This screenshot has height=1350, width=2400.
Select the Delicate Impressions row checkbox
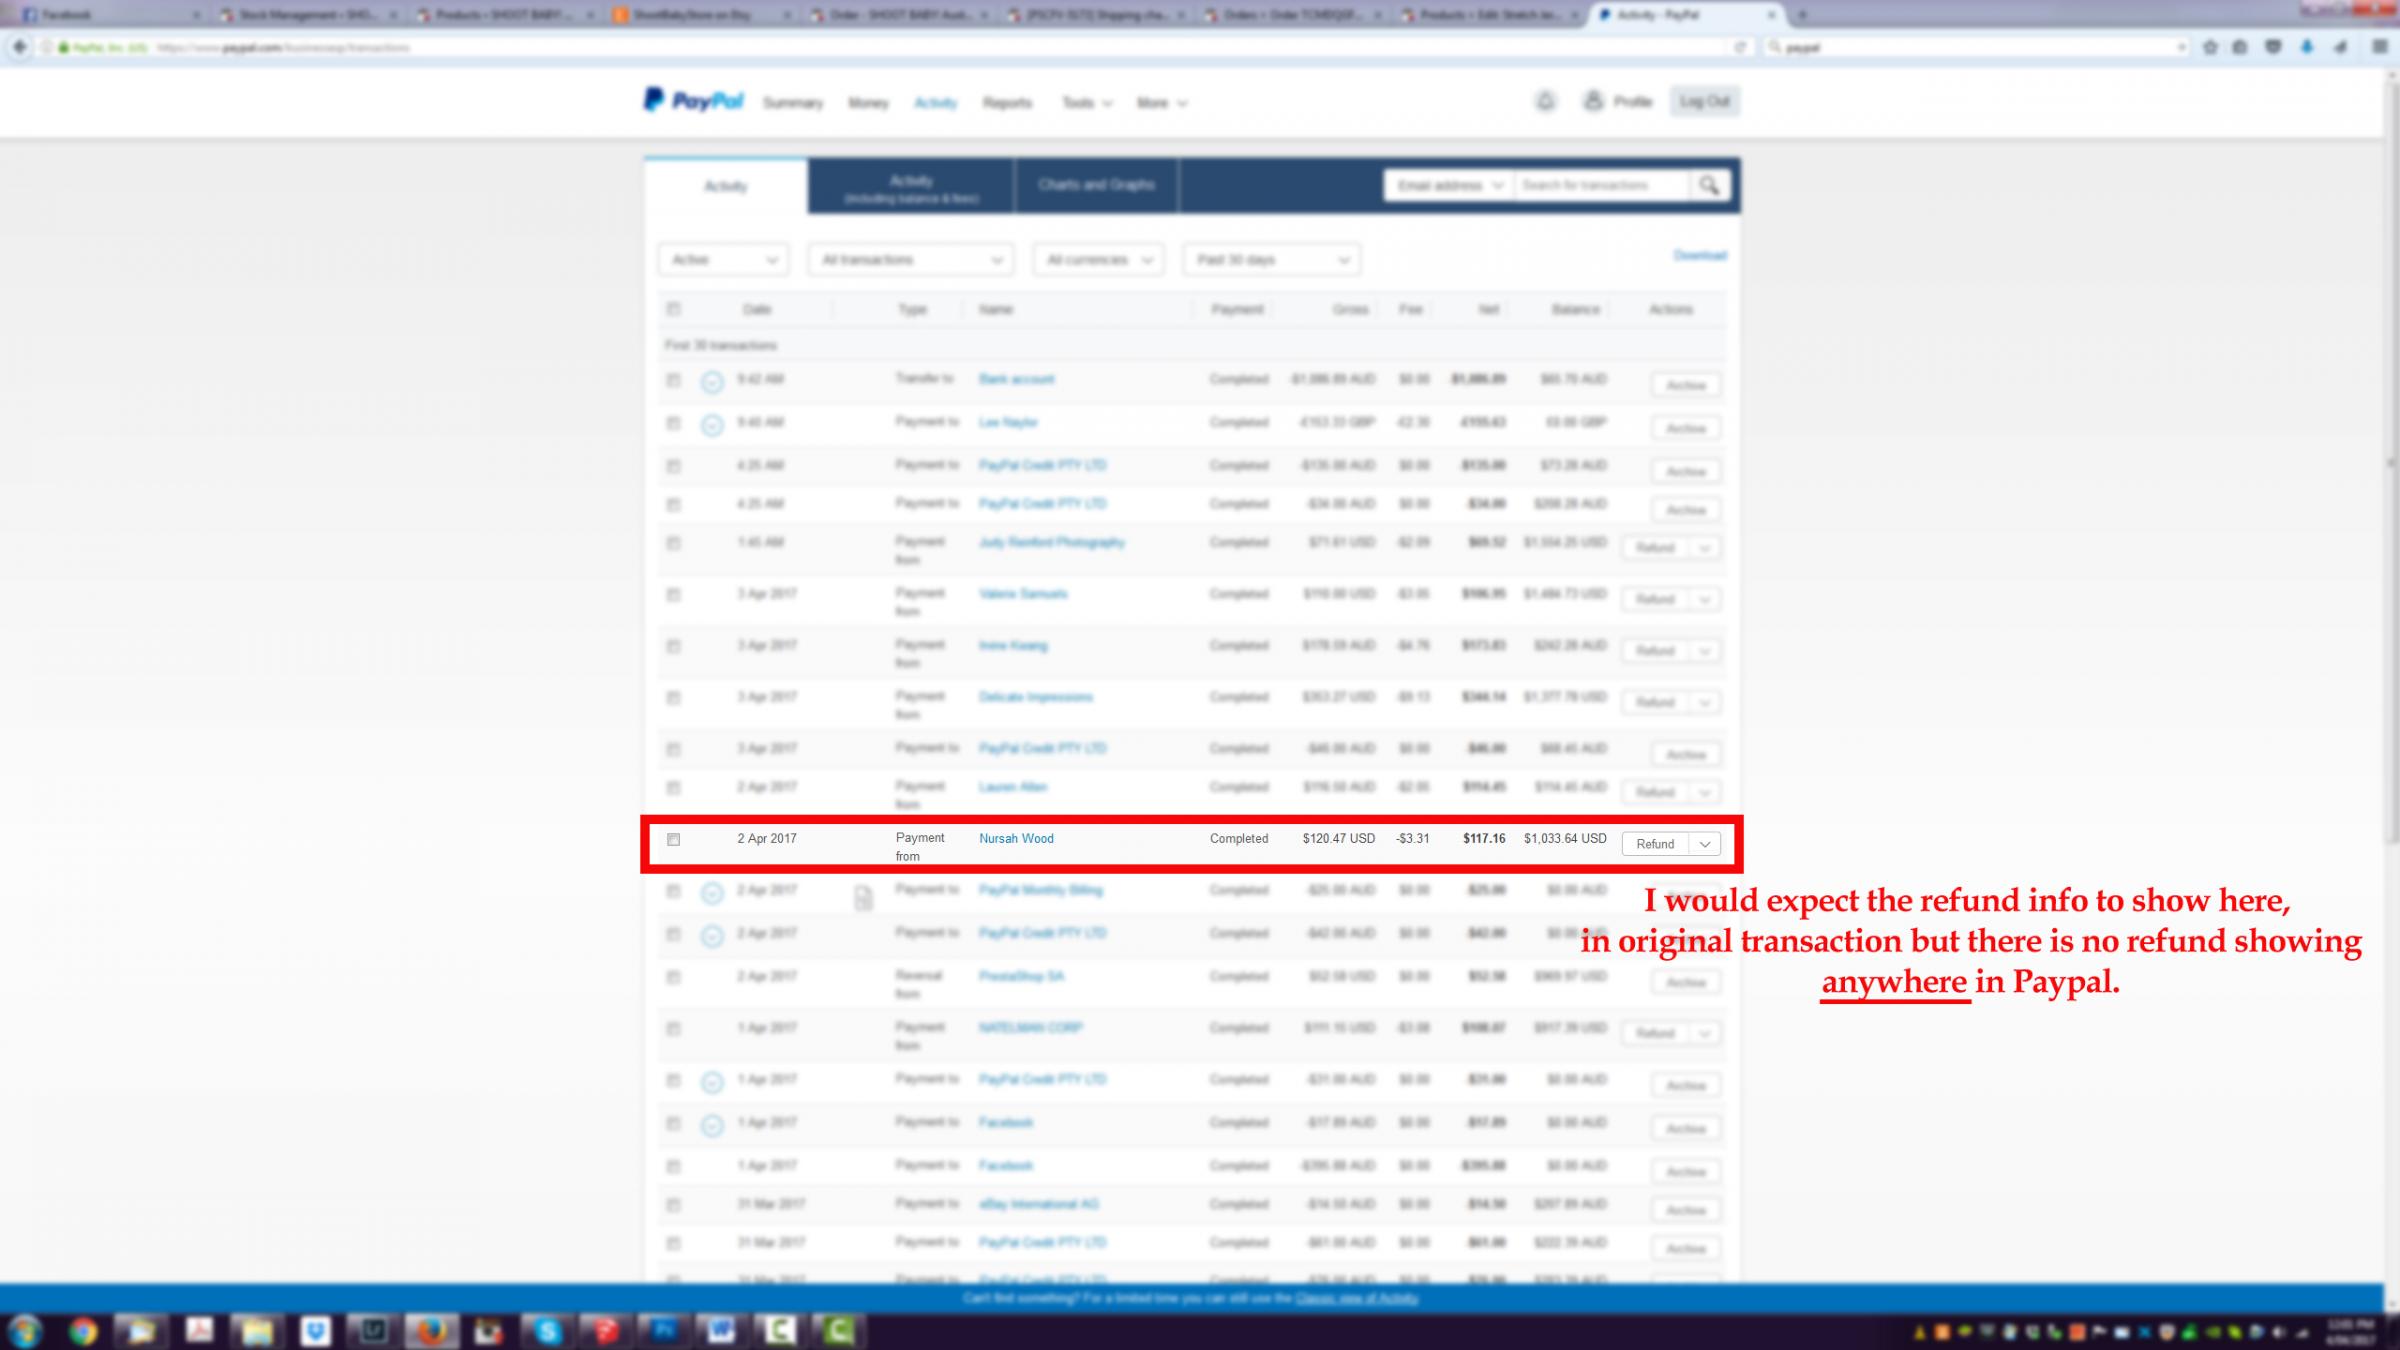point(673,698)
